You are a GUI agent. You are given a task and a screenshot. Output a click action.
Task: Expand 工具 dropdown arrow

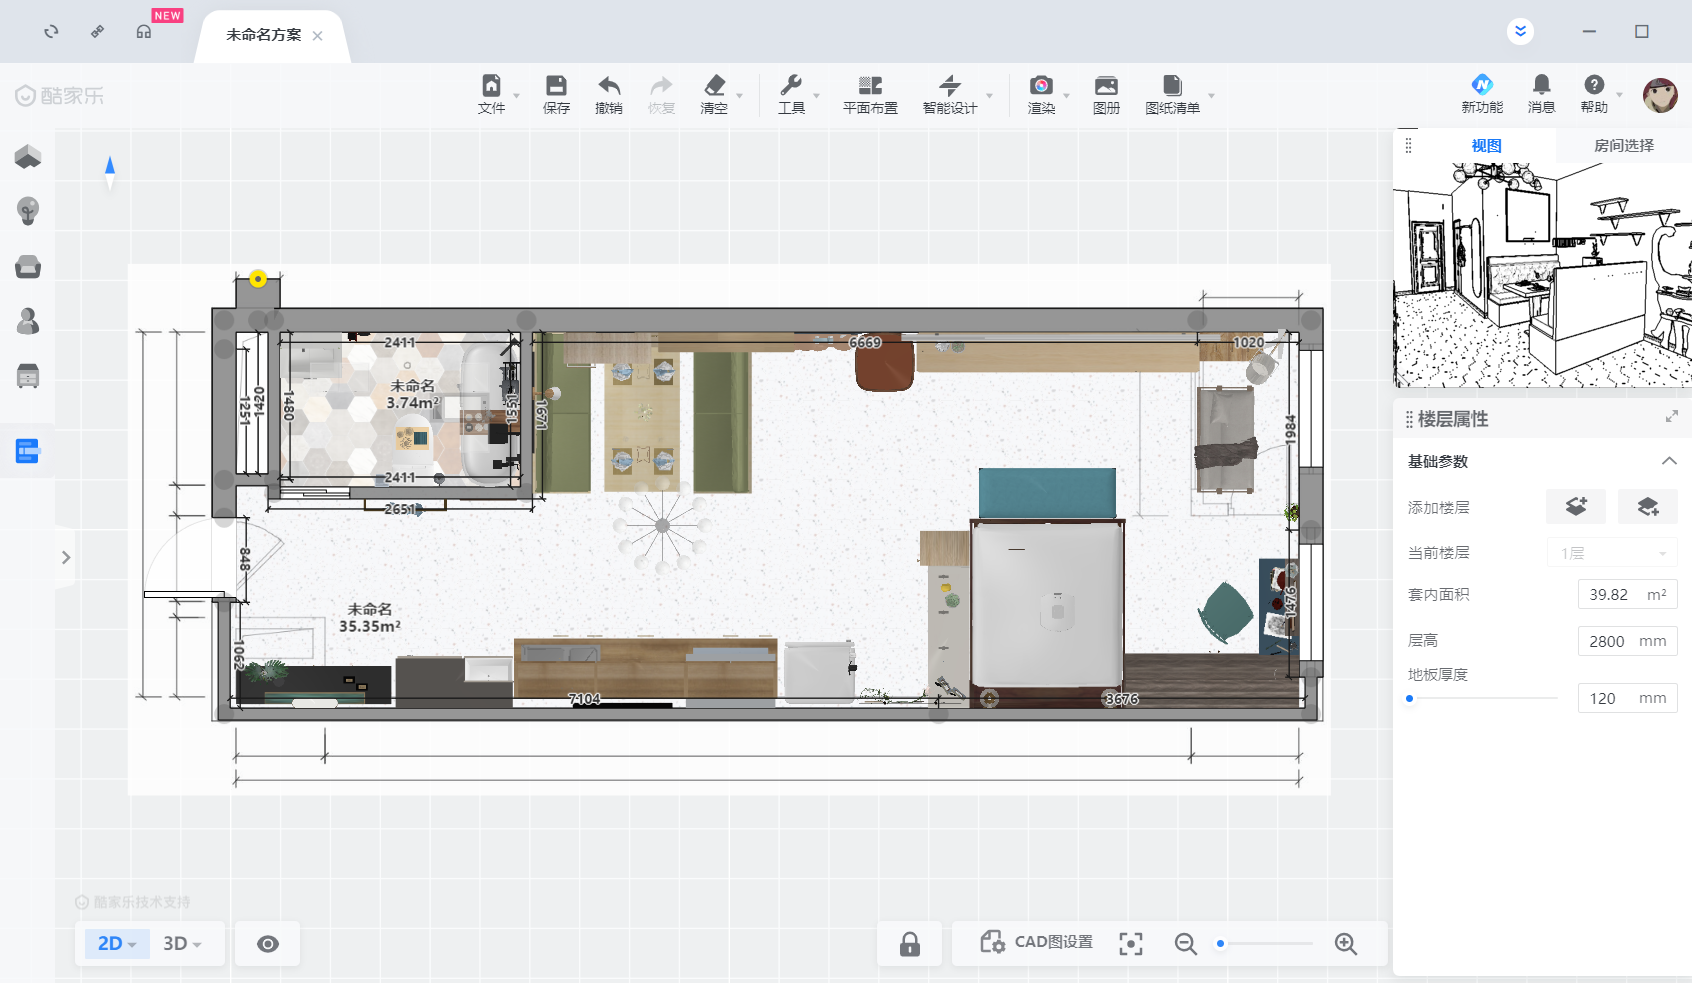coord(816,96)
